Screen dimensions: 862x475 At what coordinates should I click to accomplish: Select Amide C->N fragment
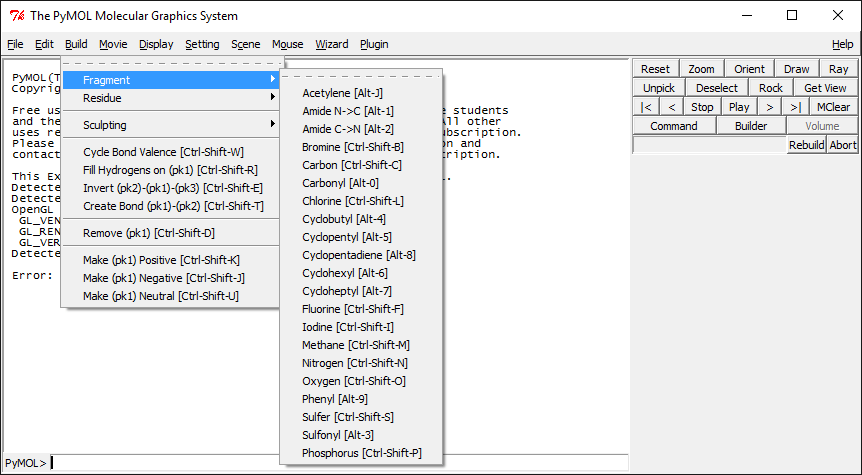click(361, 129)
